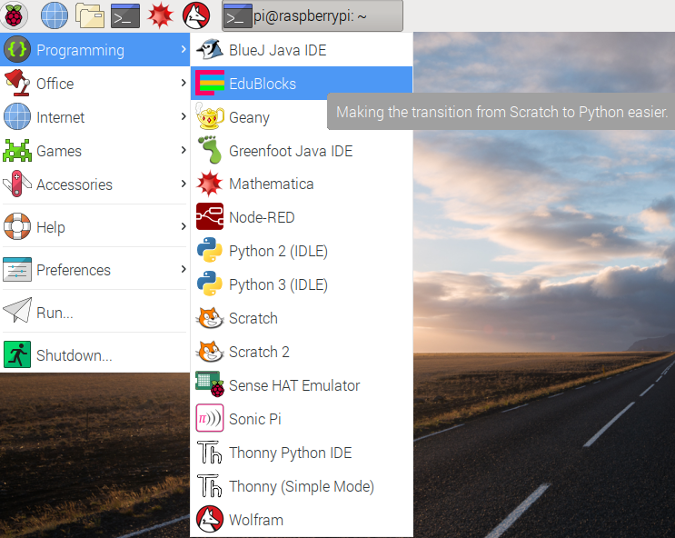Launch Python 3 (IDLE)
The image size is (675, 538).
(277, 285)
